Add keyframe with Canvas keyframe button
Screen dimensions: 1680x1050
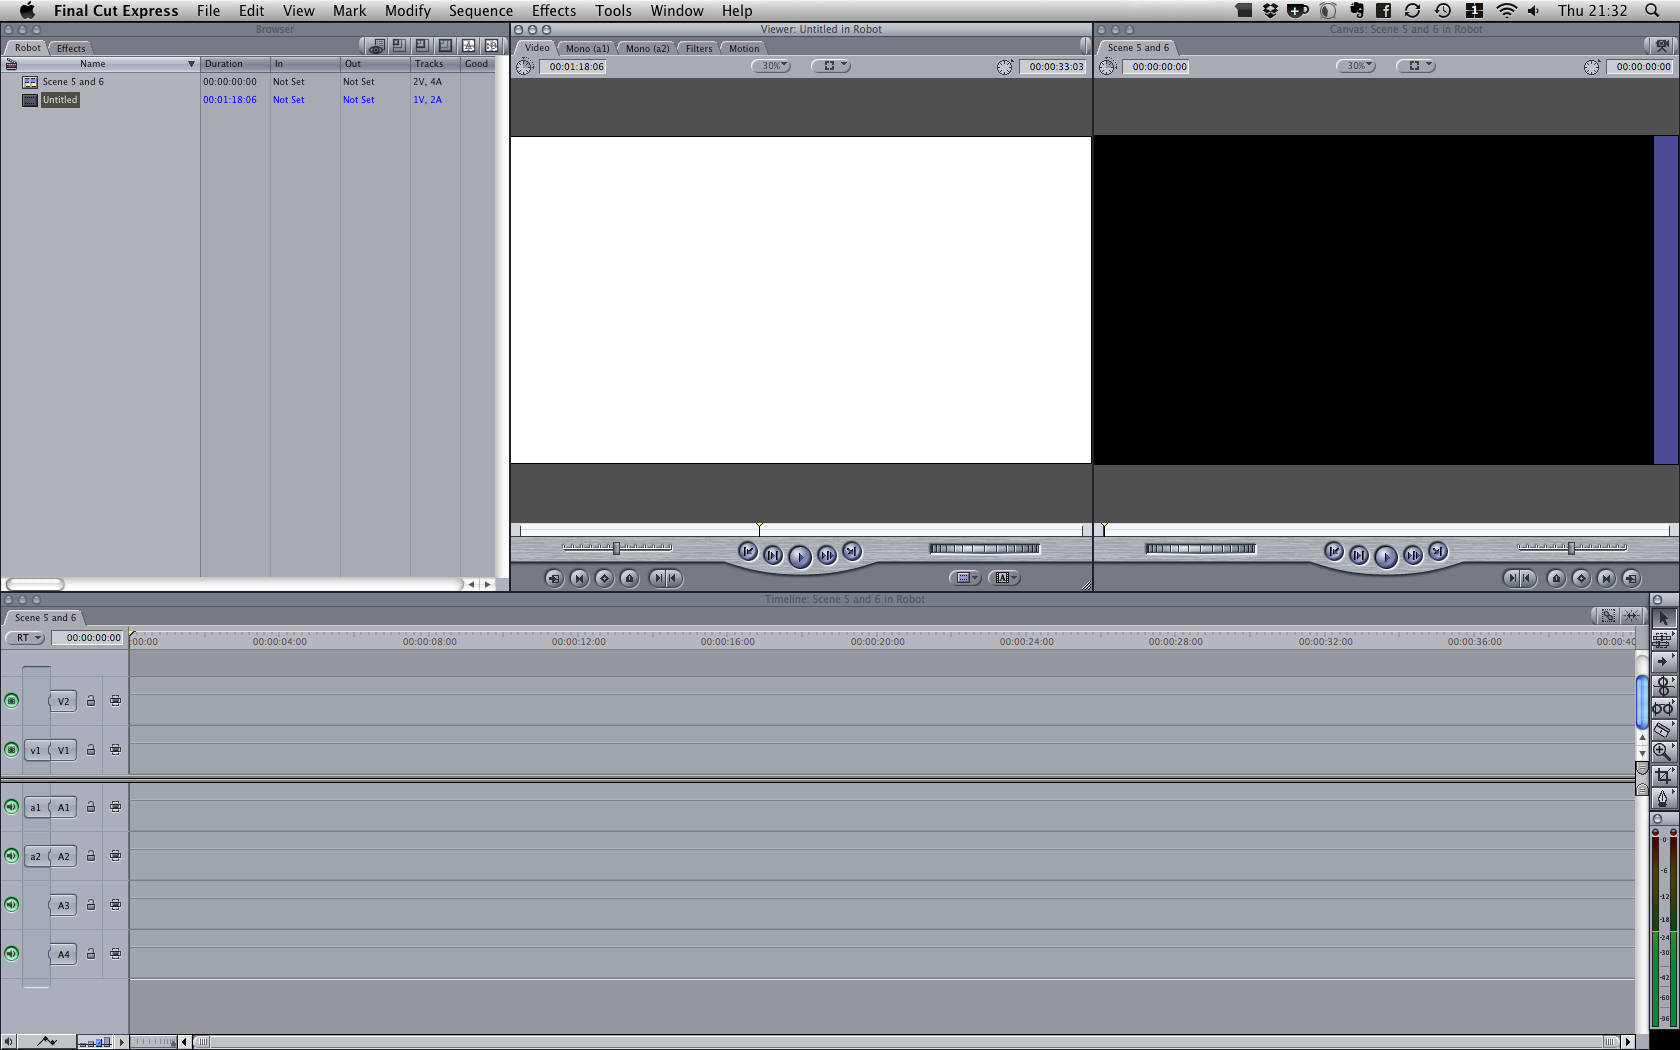(x=1581, y=578)
